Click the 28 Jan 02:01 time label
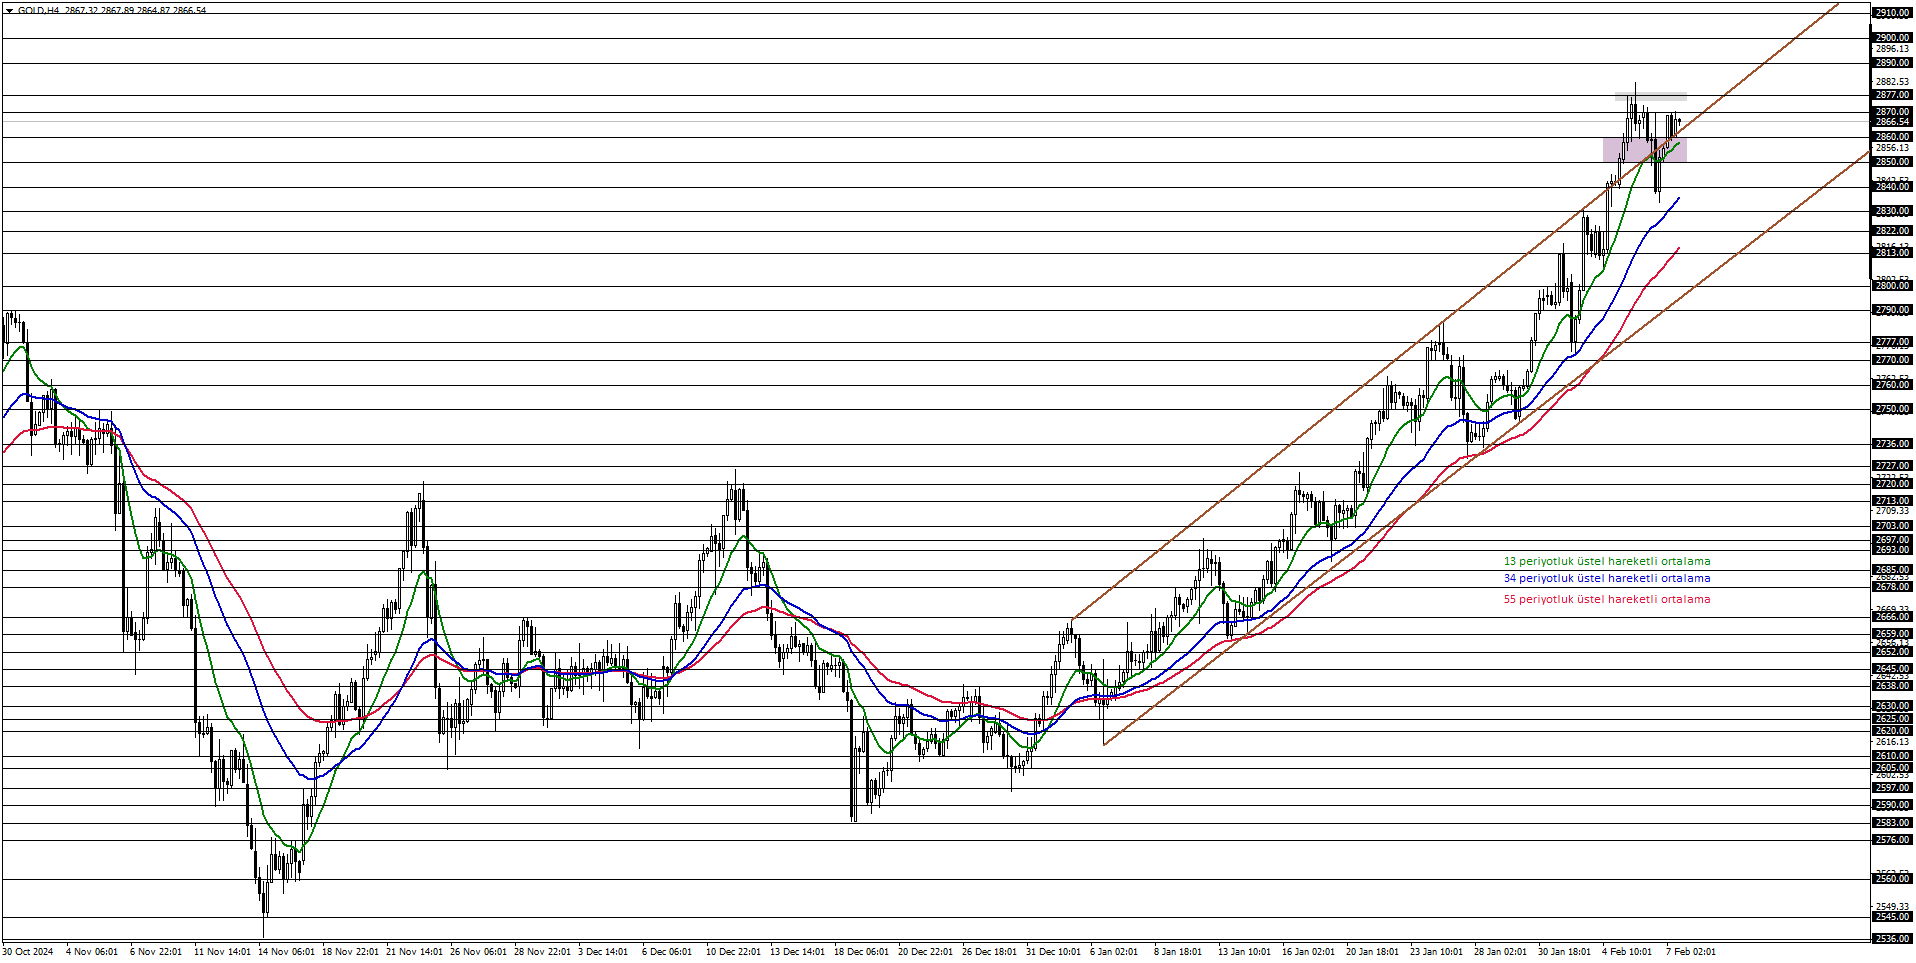 [1500, 952]
